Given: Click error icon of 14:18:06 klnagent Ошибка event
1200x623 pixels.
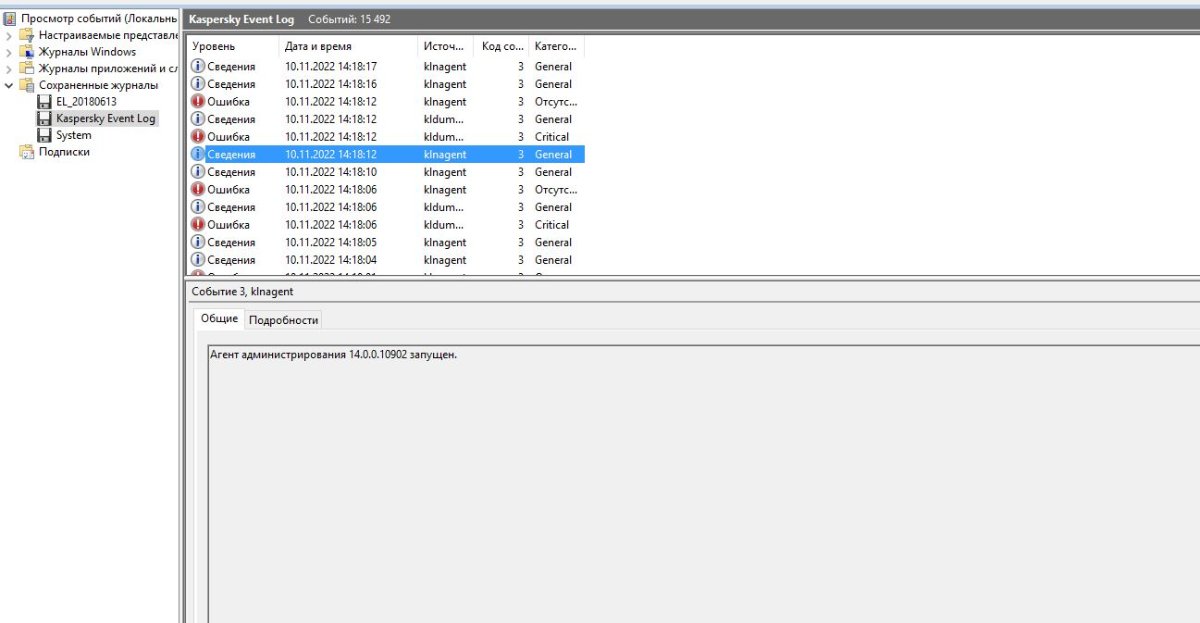Looking at the screenshot, I should [197, 189].
